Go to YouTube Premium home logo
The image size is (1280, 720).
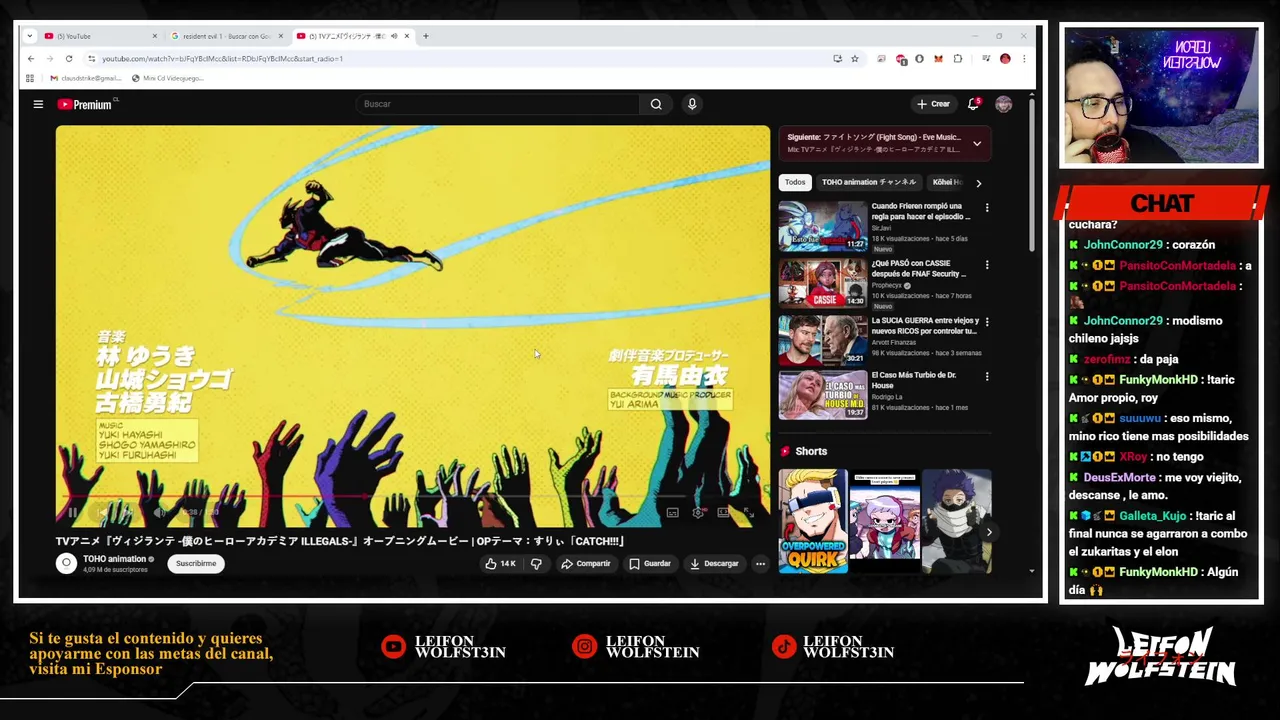click(85, 104)
